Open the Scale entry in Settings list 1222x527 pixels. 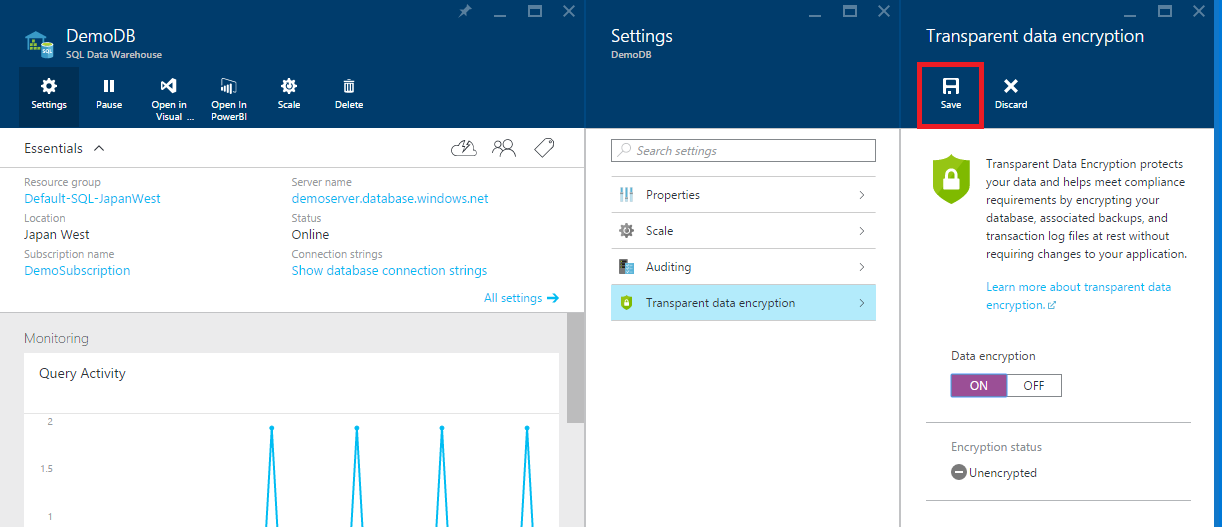click(743, 231)
